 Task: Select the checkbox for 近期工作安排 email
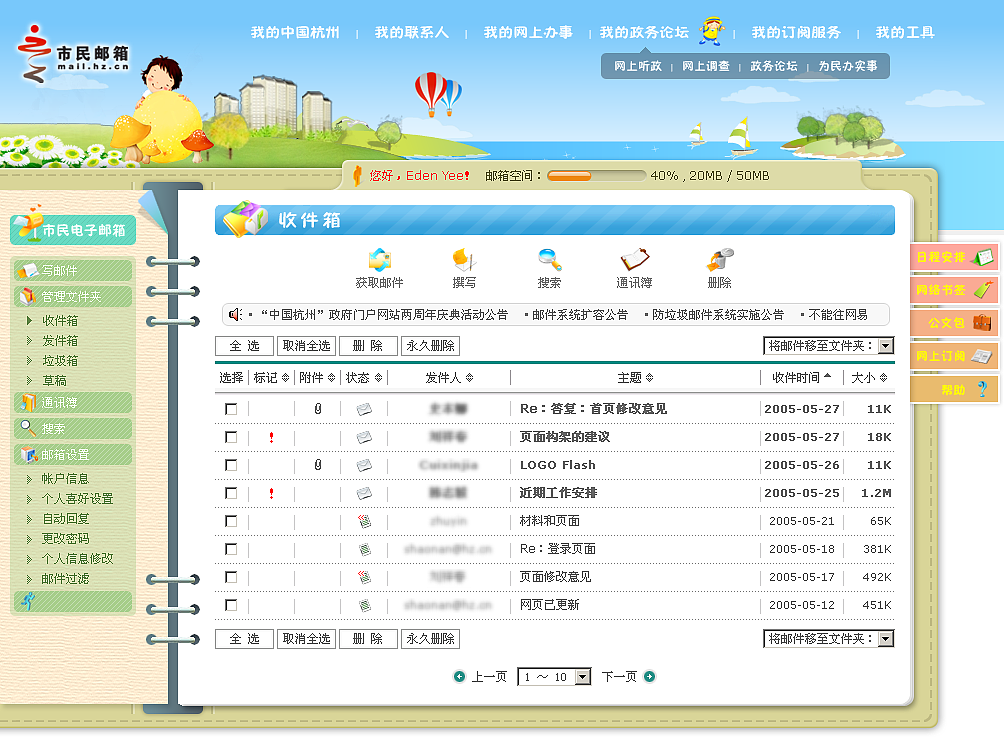pos(233,493)
